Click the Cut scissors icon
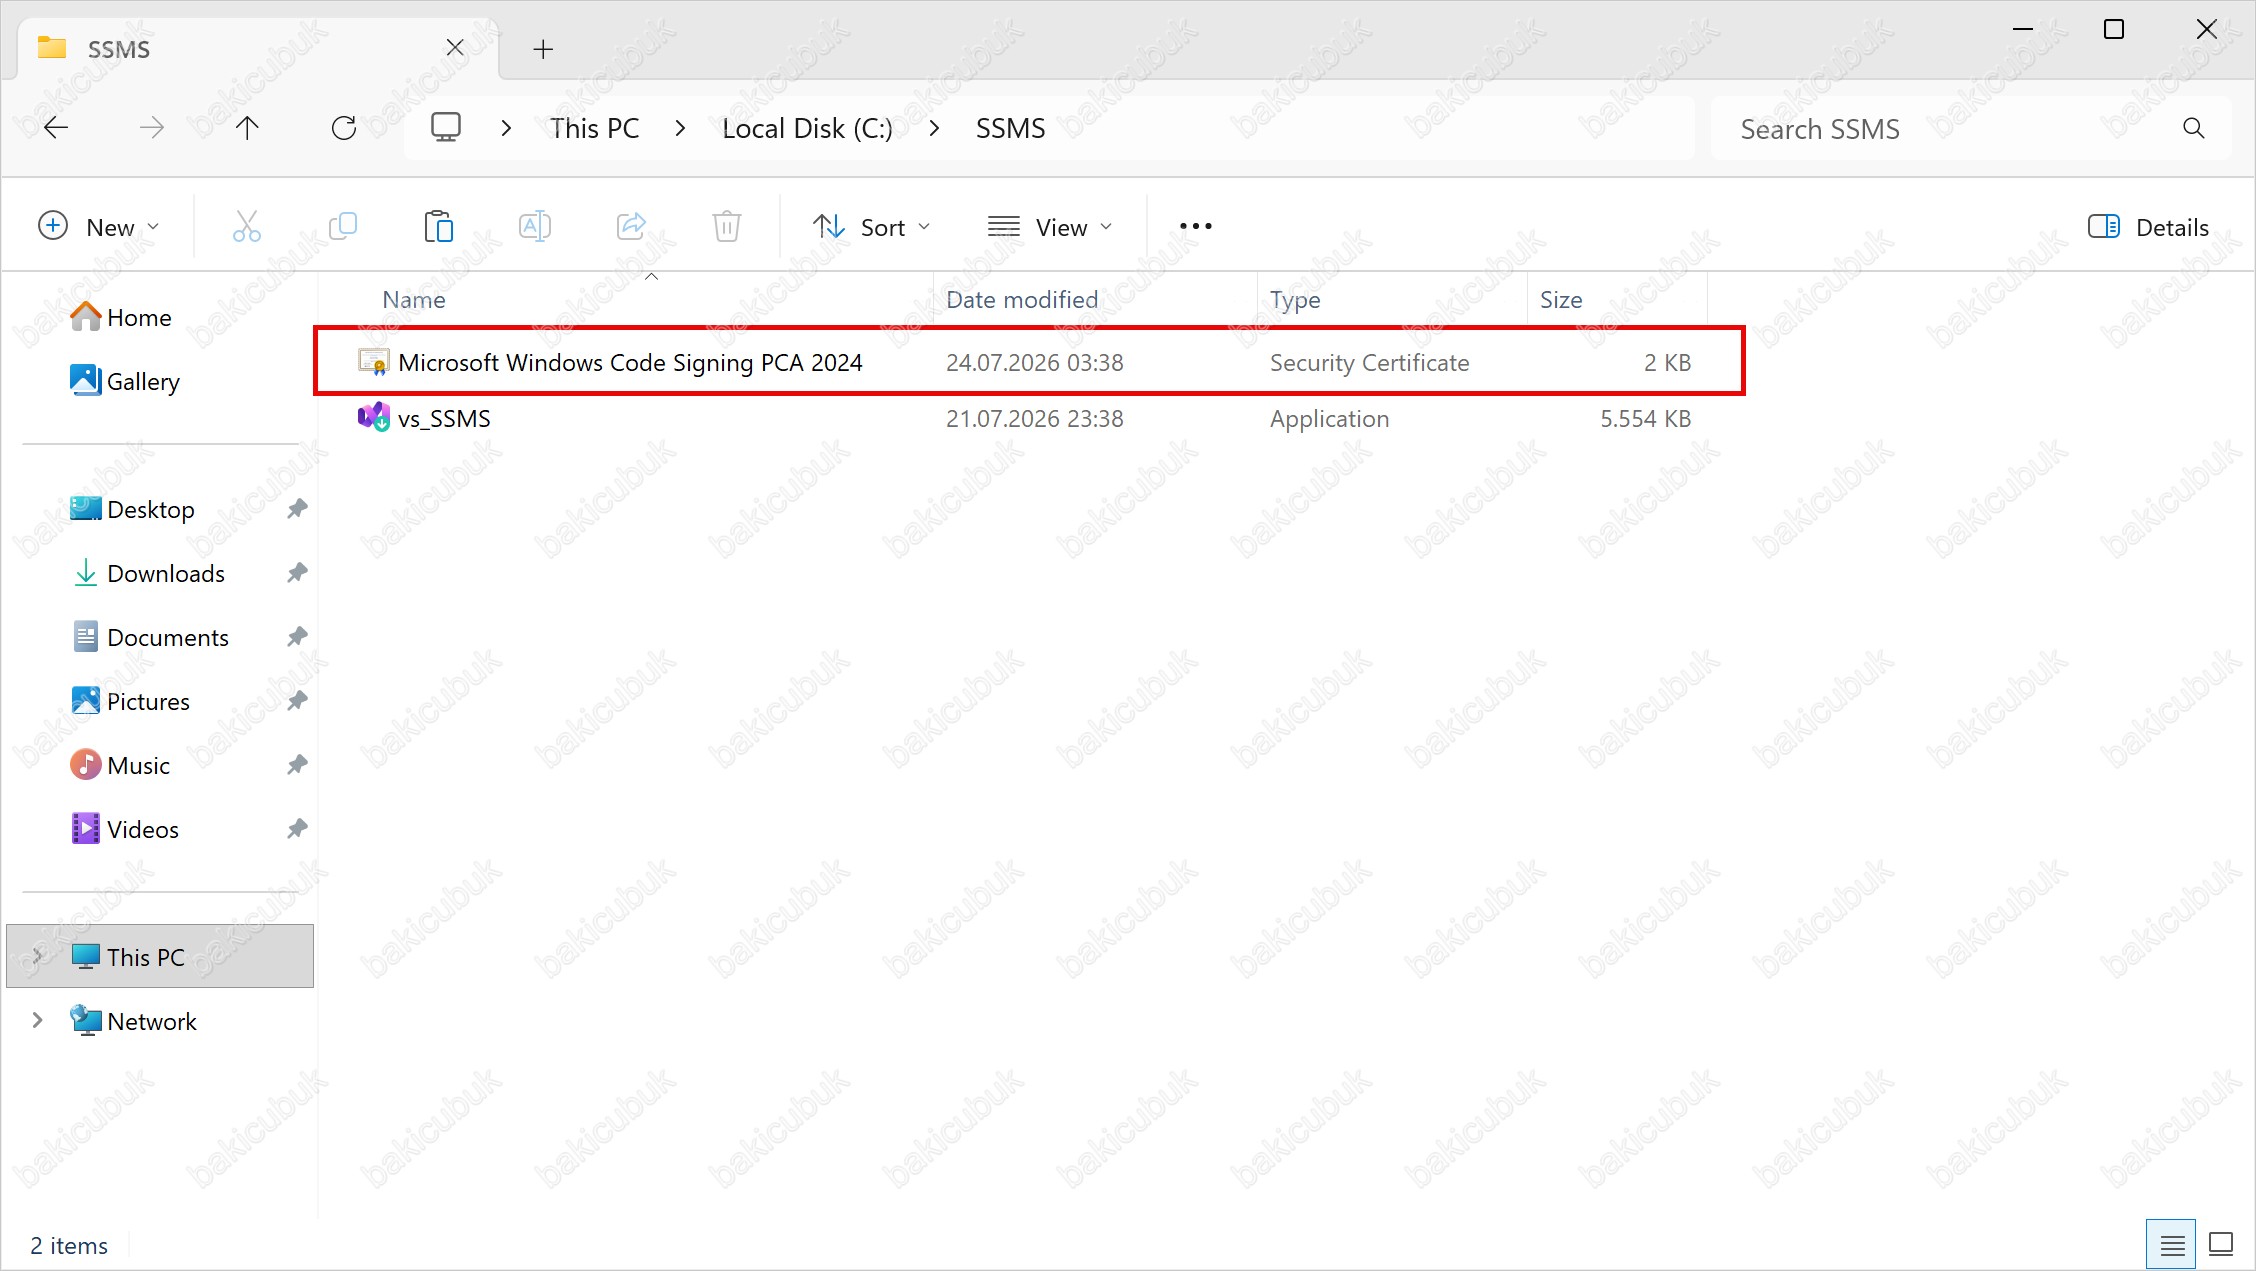The height and width of the screenshot is (1271, 2256). (x=247, y=226)
